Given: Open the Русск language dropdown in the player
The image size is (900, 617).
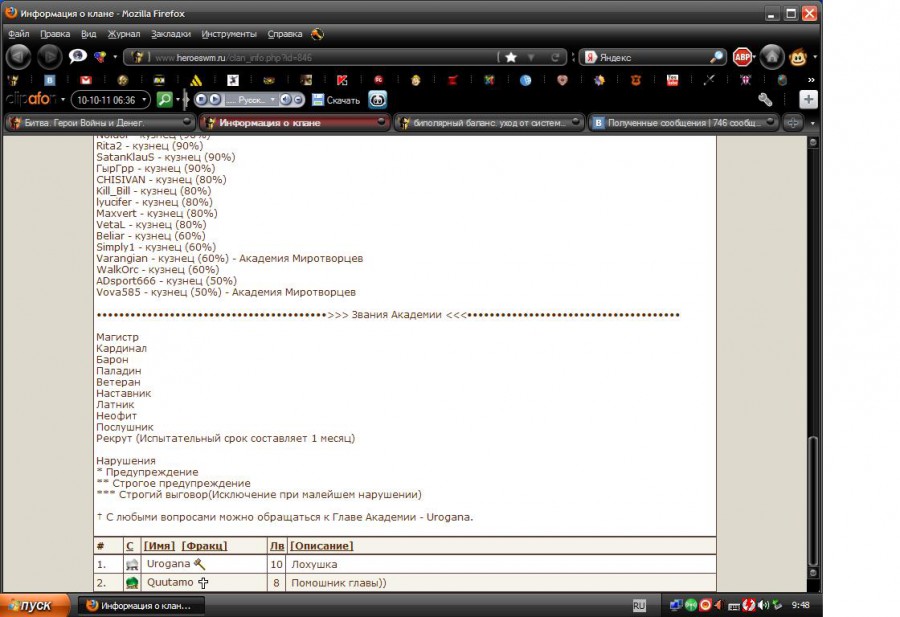Looking at the screenshot, I should tap(273, 100).
